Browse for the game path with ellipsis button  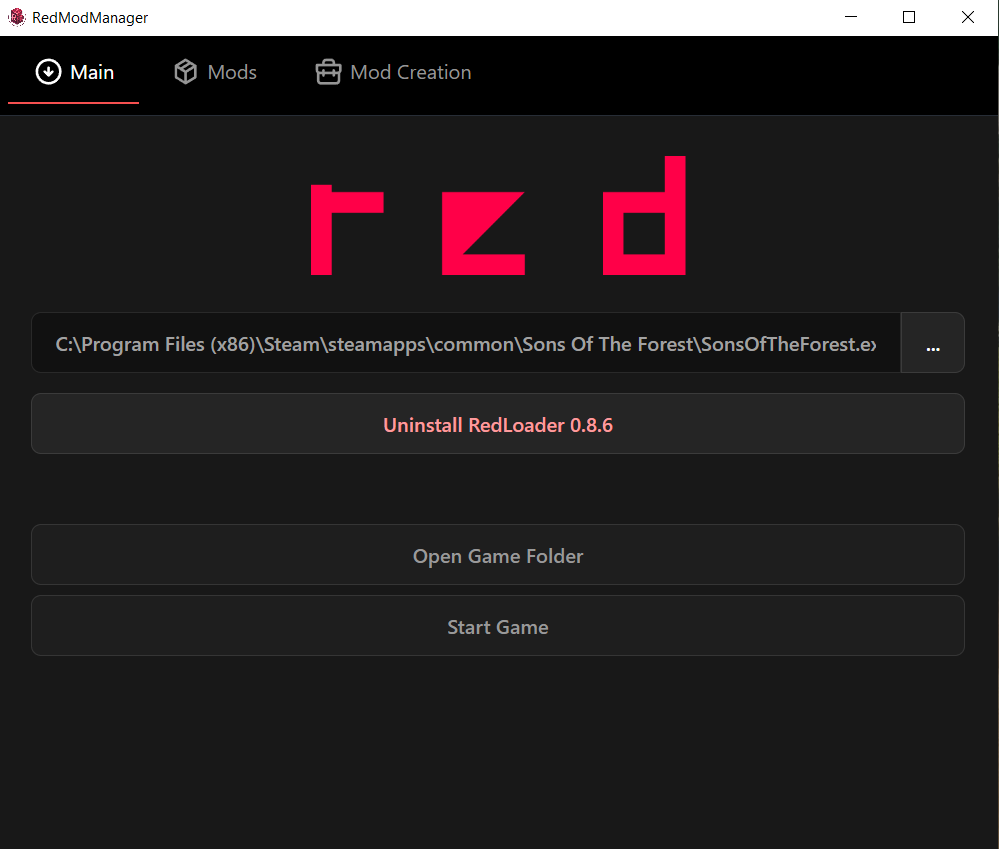pyautogui.click(x=933, y=343)
